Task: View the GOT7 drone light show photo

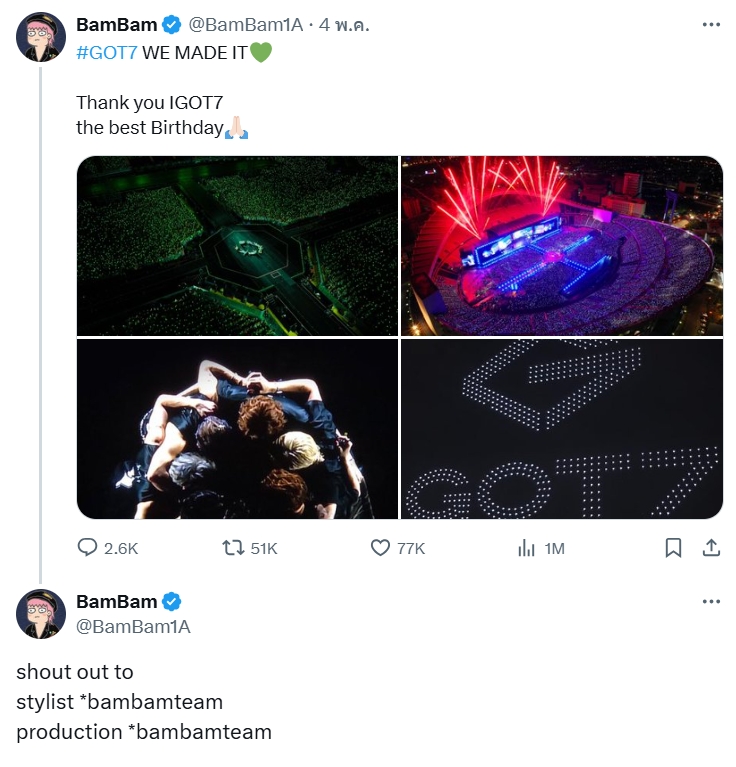Action: point(562,429)
